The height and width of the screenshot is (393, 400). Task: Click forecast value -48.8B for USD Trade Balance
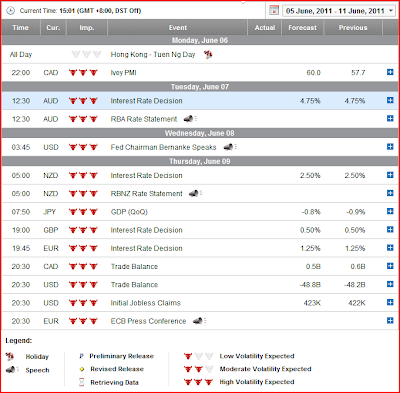[x=310, y=285]
